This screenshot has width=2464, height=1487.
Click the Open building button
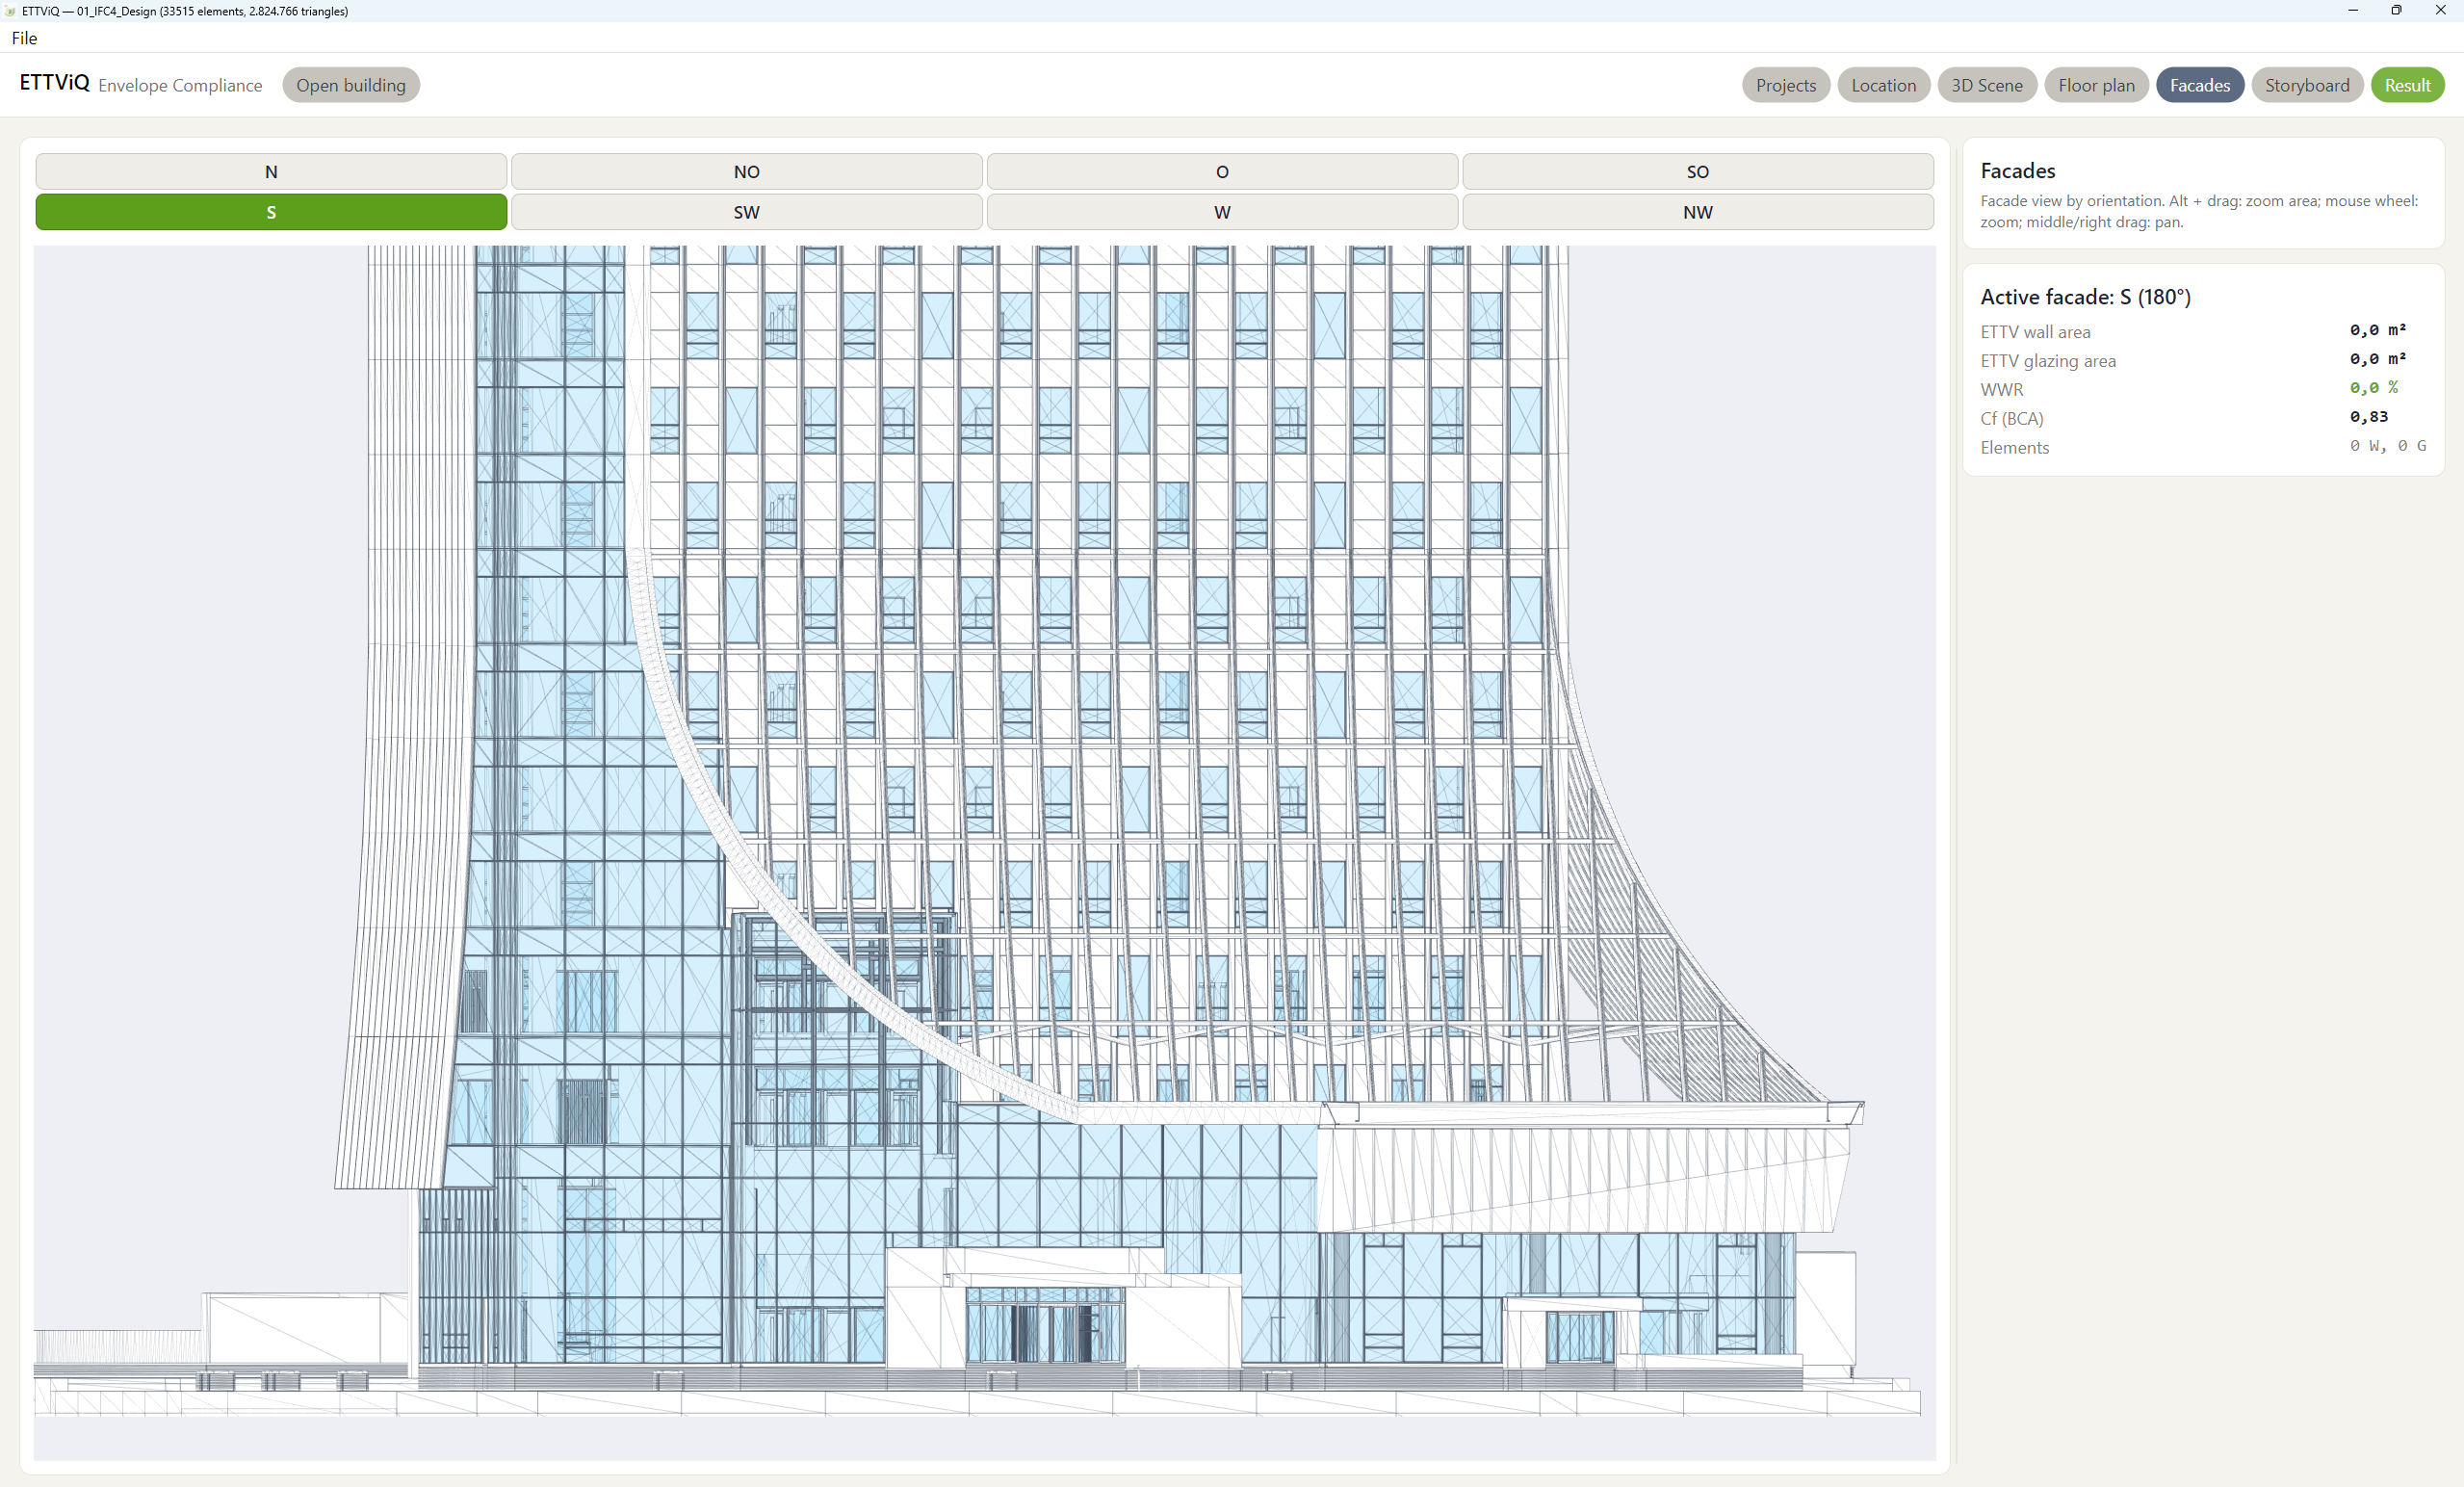(x=351, y=85)
